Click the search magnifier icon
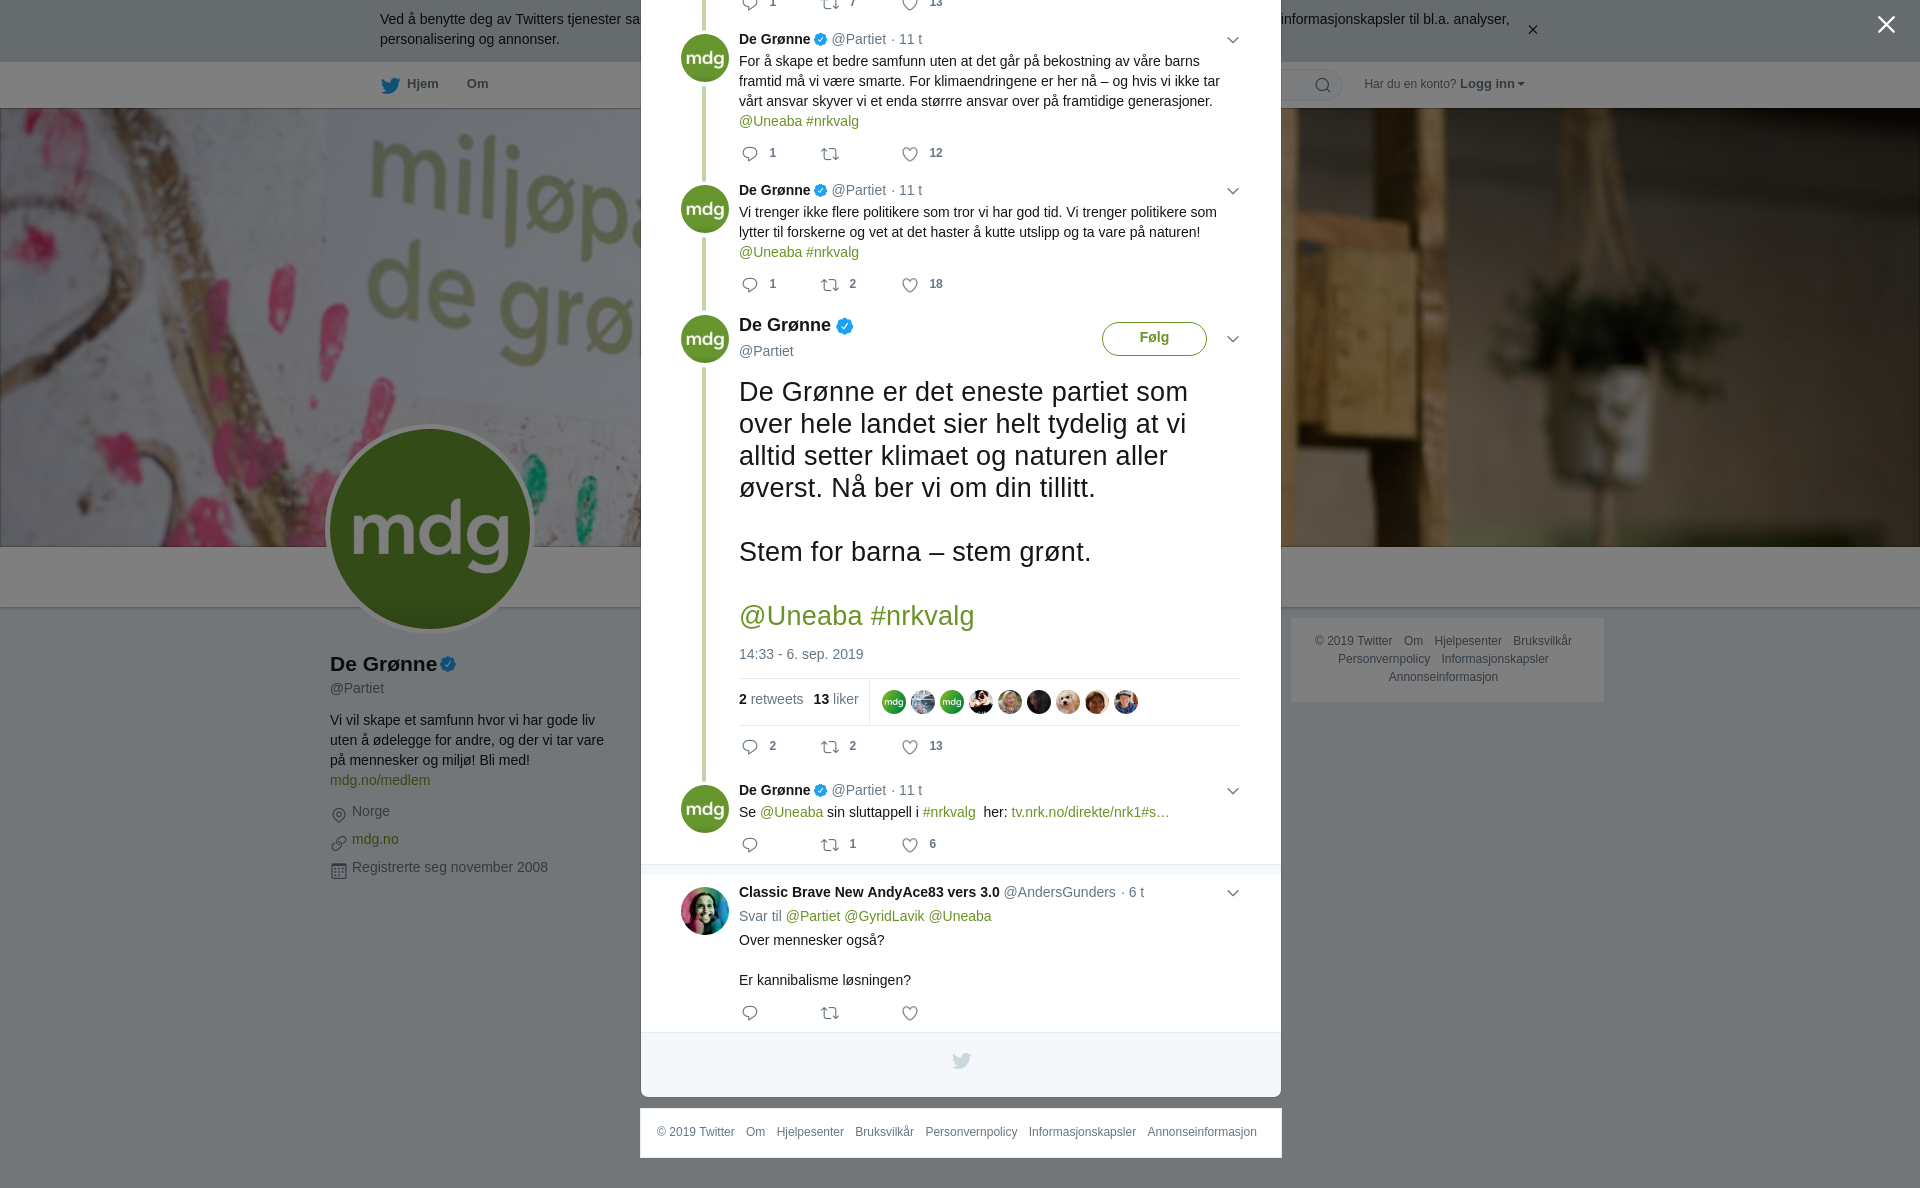The height and width of the screenshot is (1188, 1920). [x=1323, y=85]
